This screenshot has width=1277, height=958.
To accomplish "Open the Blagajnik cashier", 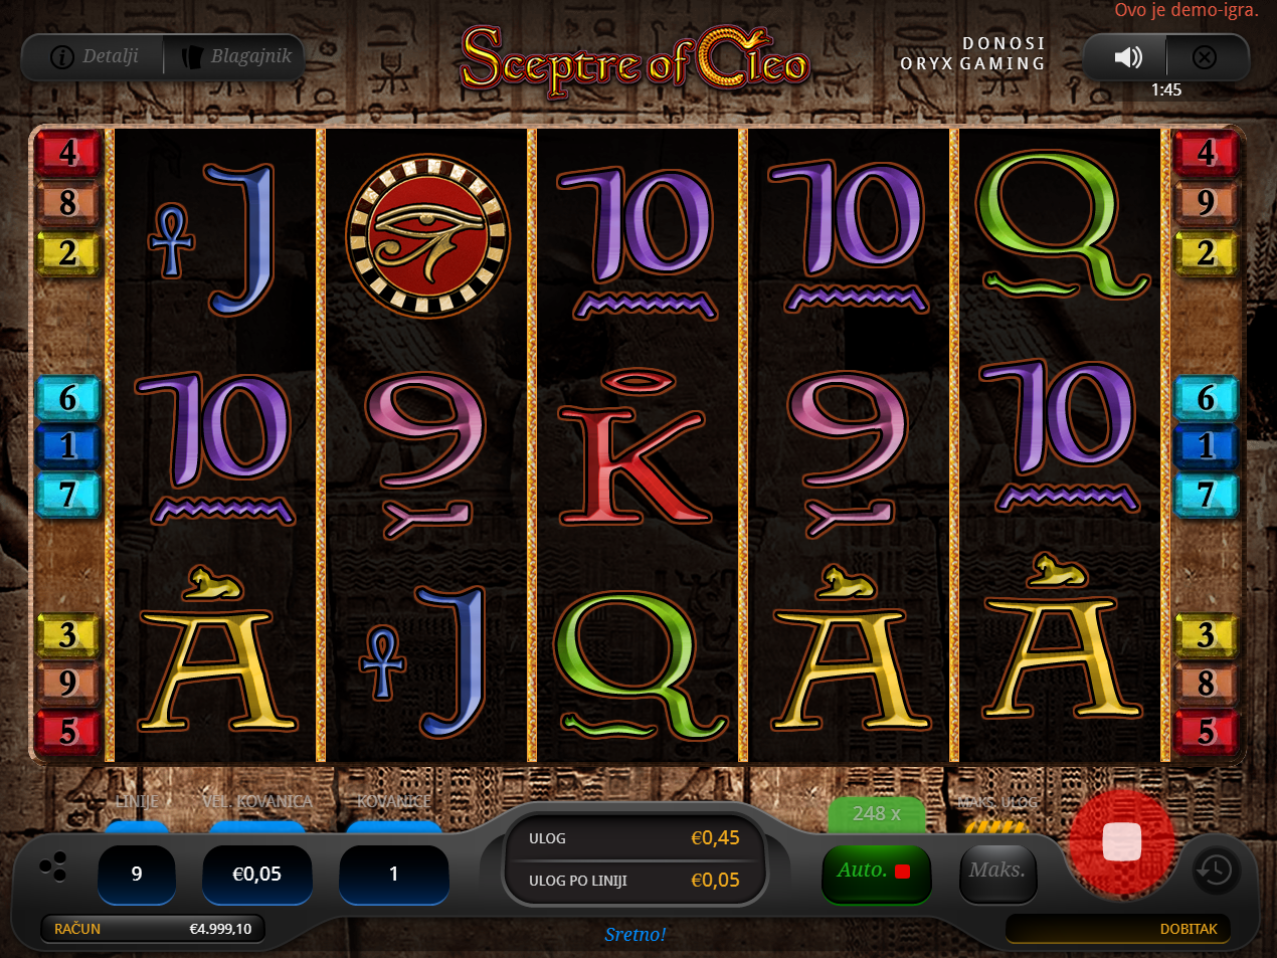I will click(236, 57).
